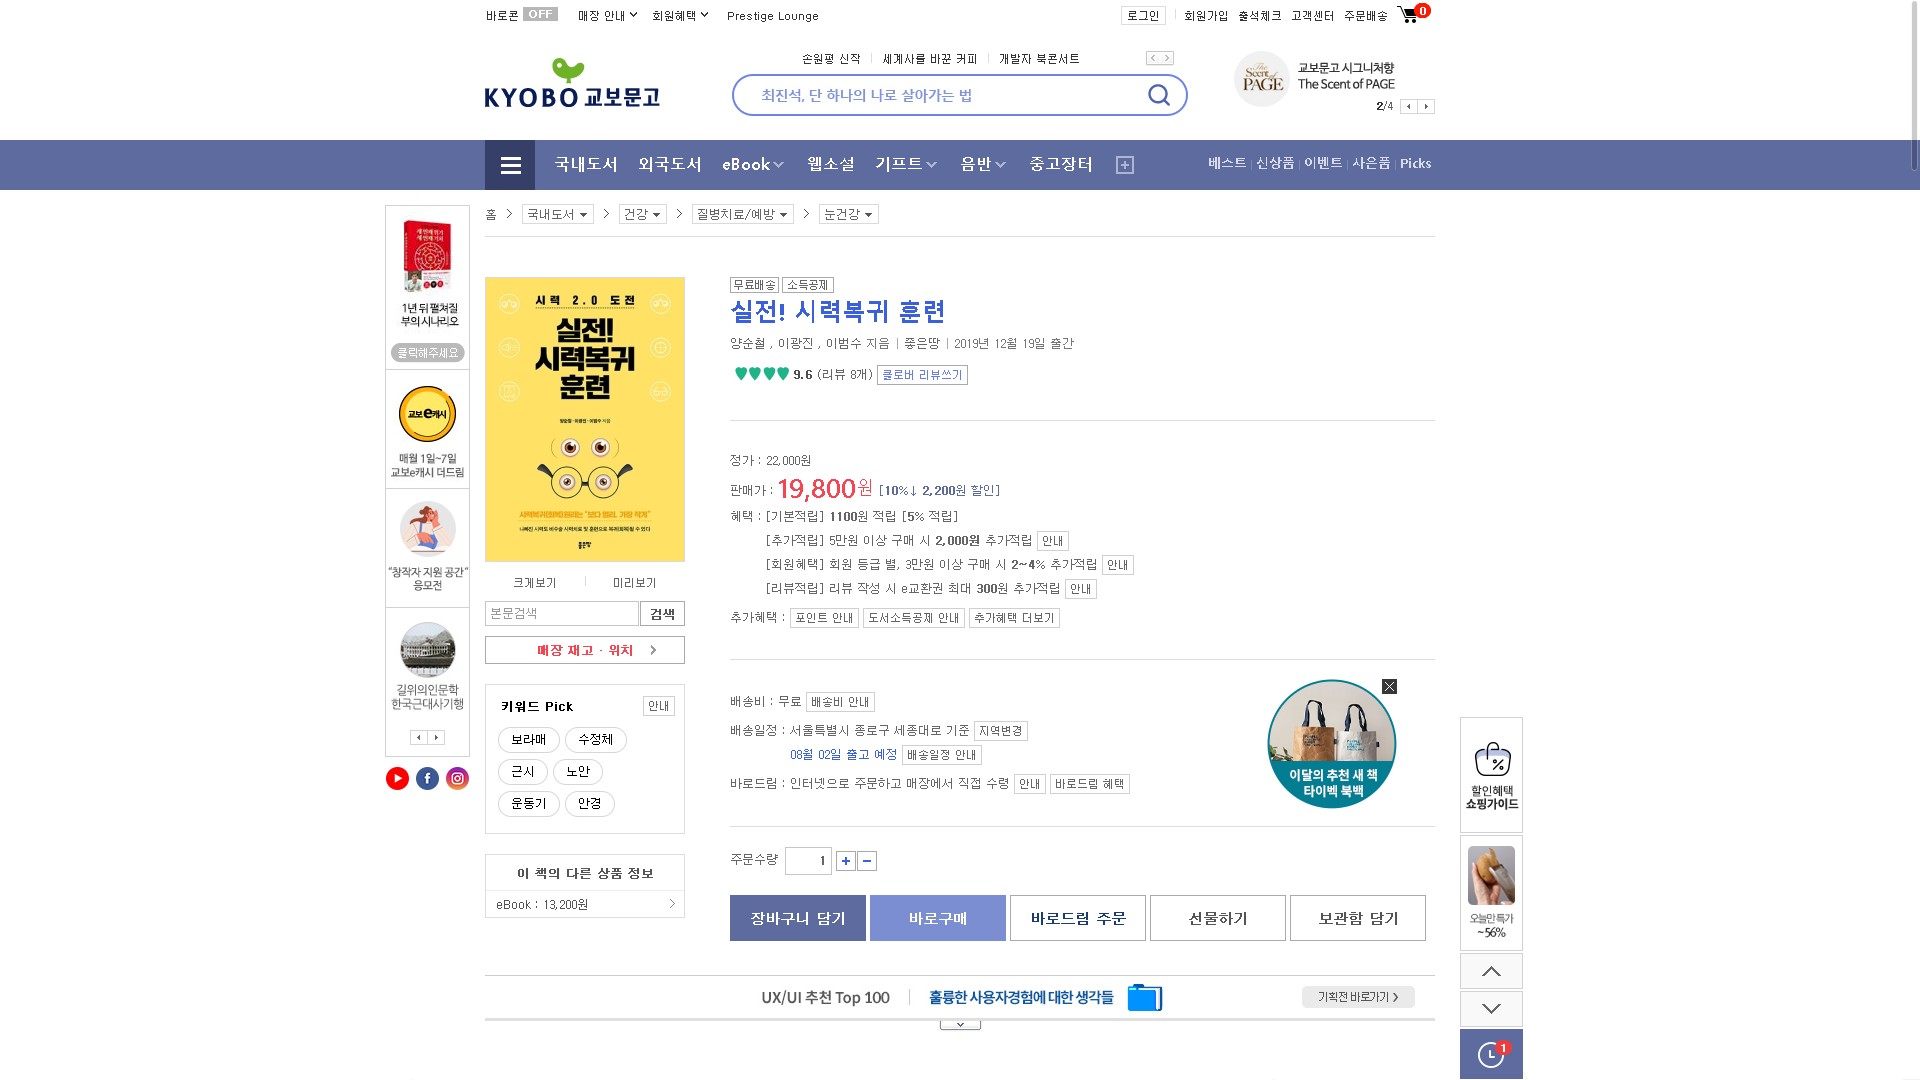This screenshot has width=1920, height=1080.
Task: Increase order quantity with plus button
Action: (845, 861)
